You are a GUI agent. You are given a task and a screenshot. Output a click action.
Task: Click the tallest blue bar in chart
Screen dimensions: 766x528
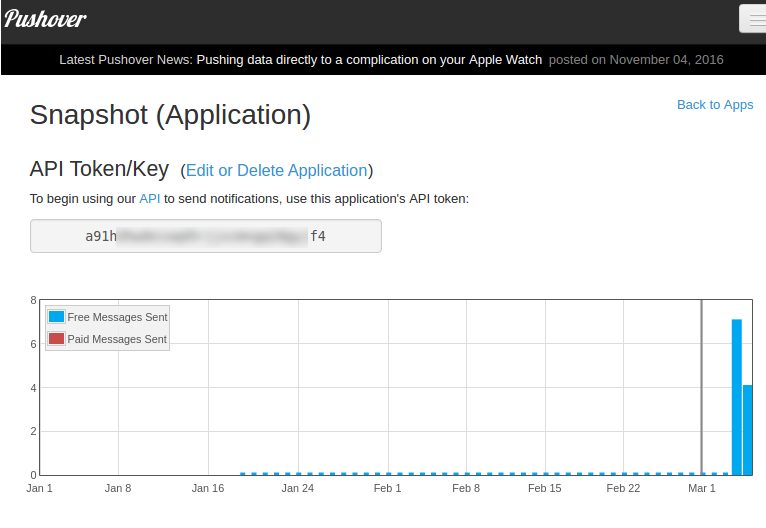pyautogui.click(x=736, y=397)
